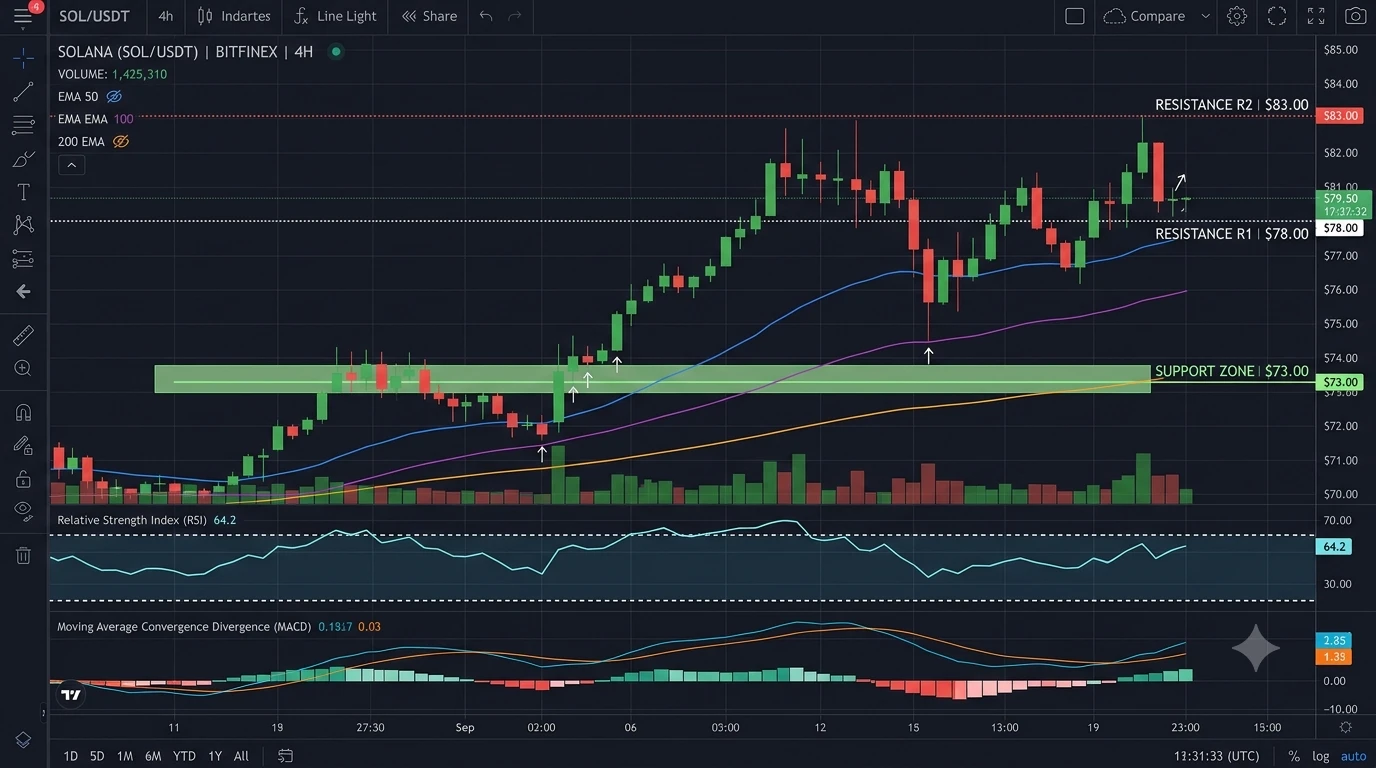Take a chart snapshot with camera icon
Screen dimensions: 1376x768
[x=1355, y=16]
